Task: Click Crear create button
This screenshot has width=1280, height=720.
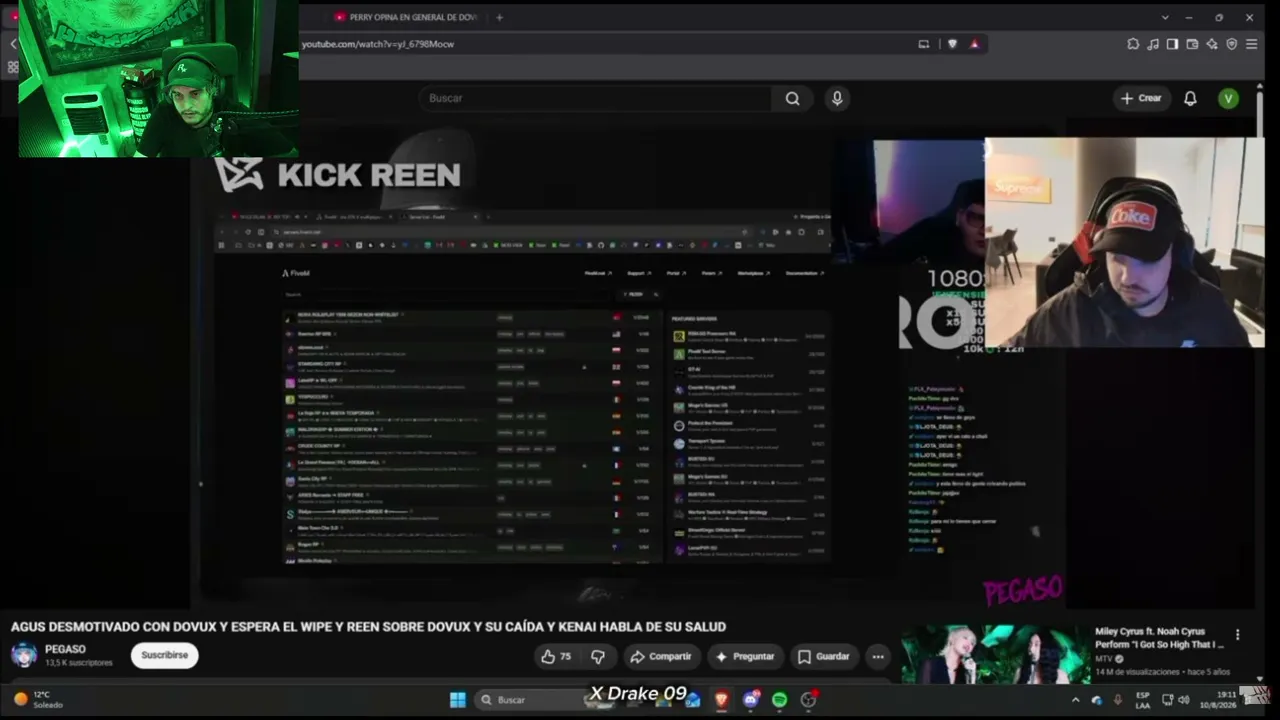Action: pyautogui.click(x=1141, y=98)
